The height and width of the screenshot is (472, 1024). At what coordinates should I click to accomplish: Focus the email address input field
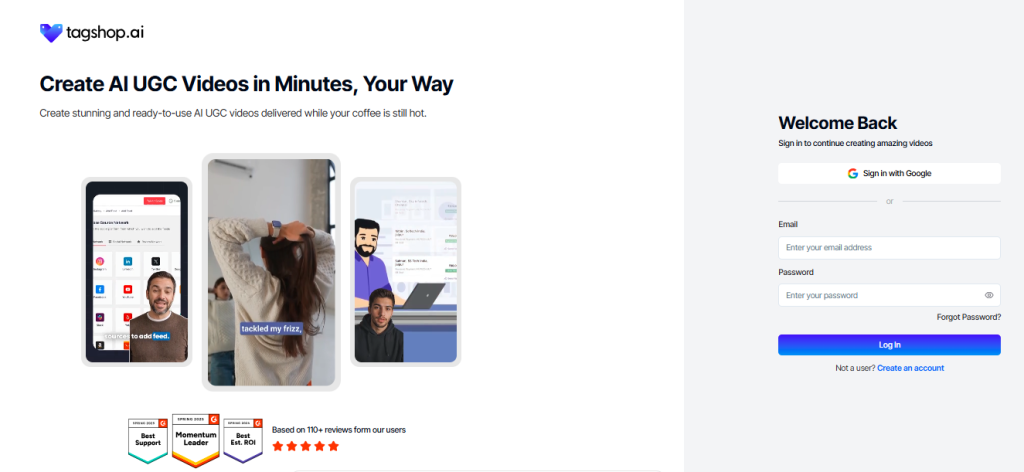click(889, 247)
